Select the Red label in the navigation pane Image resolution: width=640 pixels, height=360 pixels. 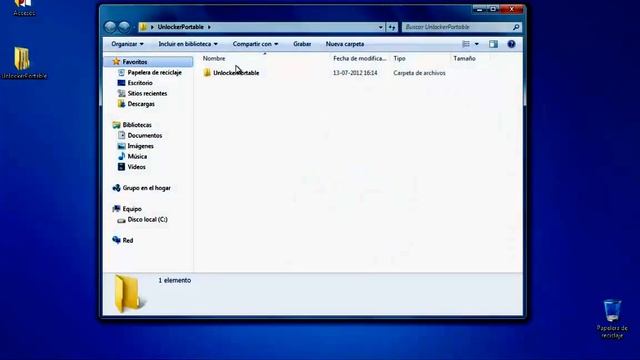coord(128,240)
